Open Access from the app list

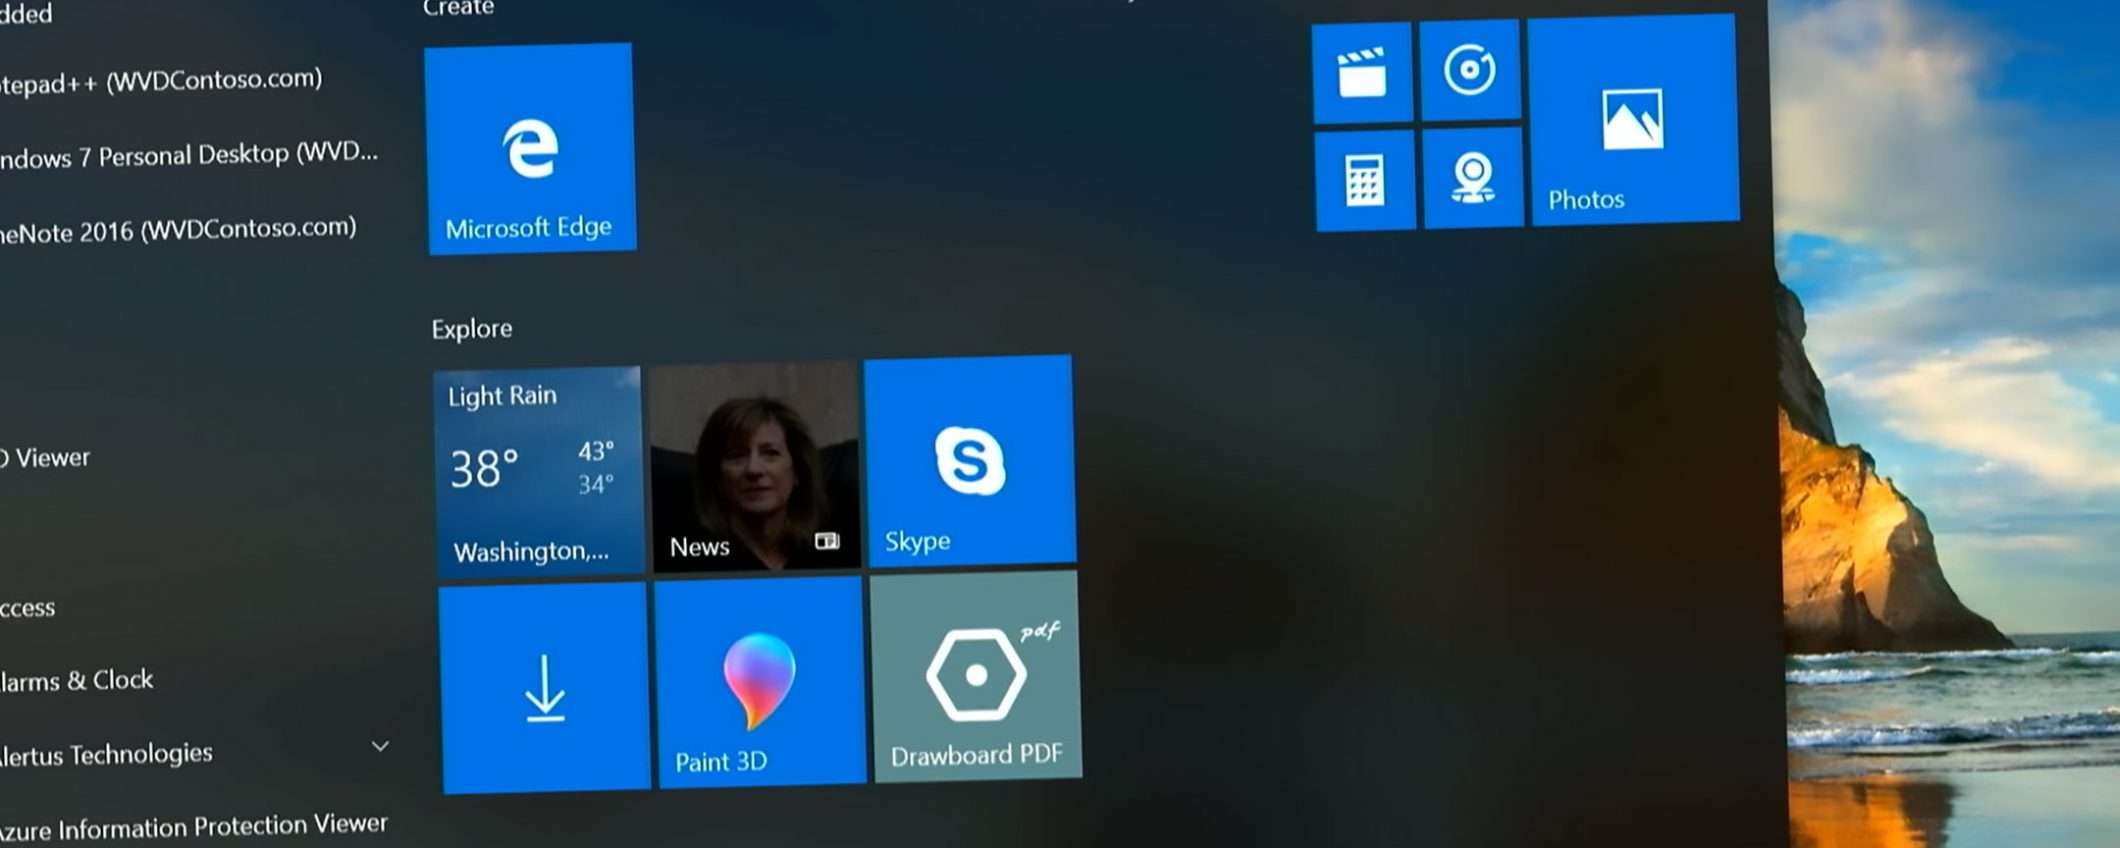[x=27, y=608]
